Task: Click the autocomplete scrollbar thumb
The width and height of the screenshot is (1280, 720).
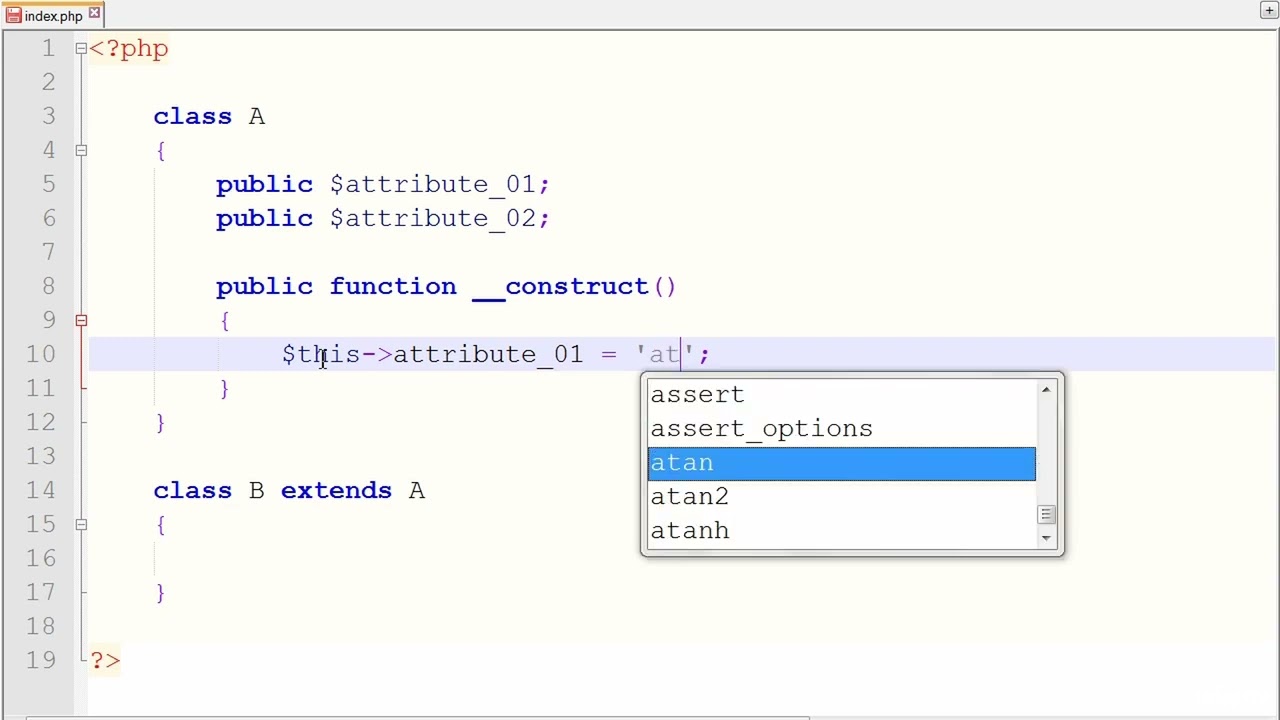Action: (x=1046, y=515)
